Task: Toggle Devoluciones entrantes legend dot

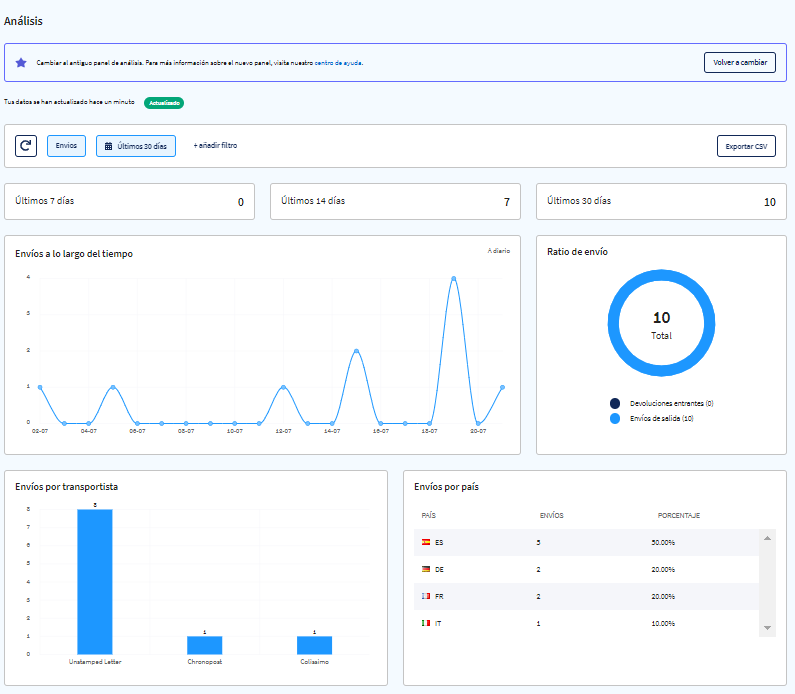Action: click(615, 404)
